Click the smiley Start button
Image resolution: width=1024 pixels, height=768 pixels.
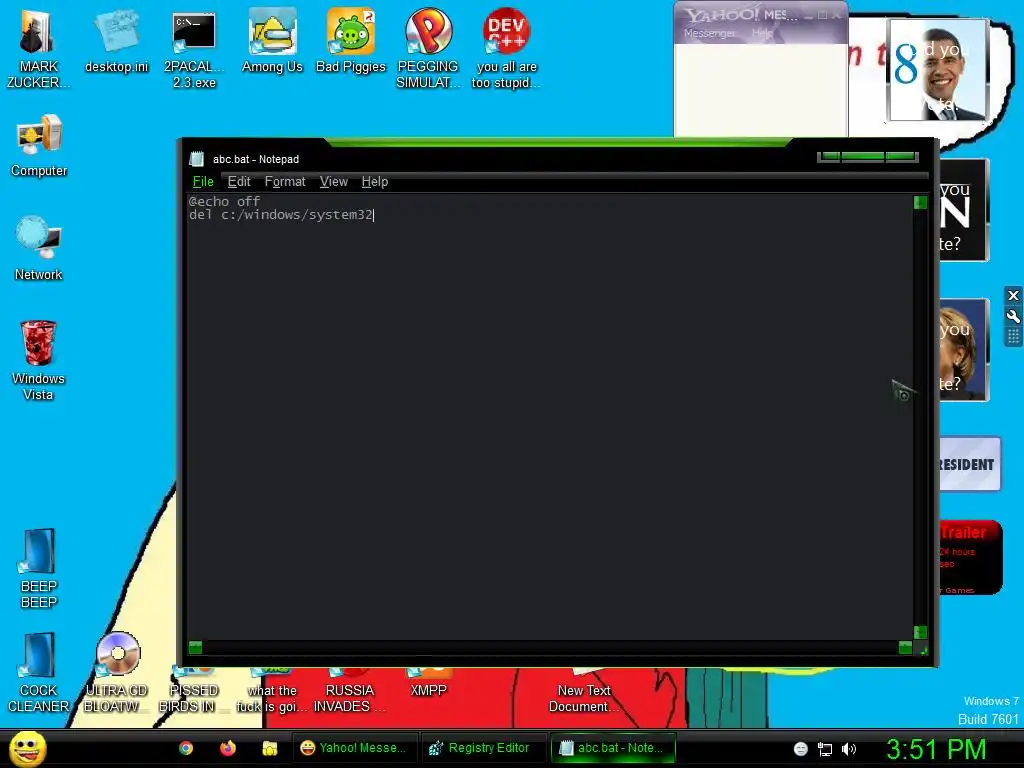pyautogui.click(x=27, y=748)
